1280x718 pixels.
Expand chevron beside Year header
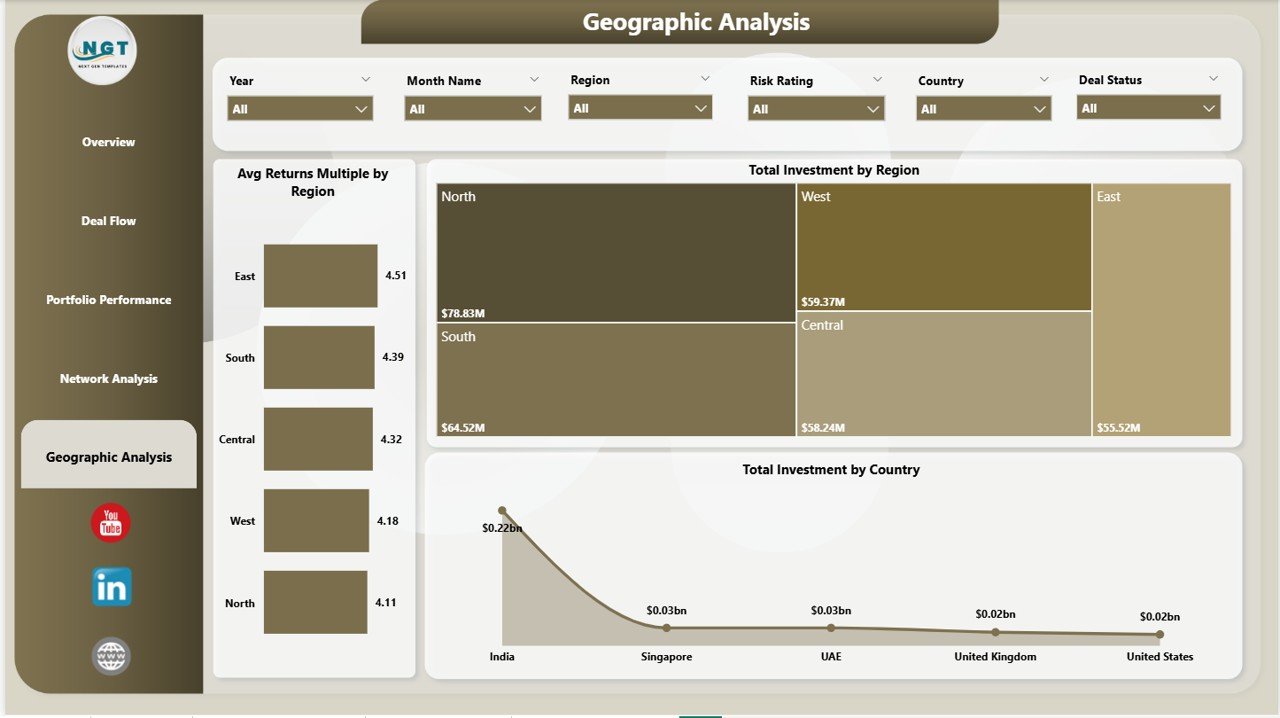(x=365, y=80)
